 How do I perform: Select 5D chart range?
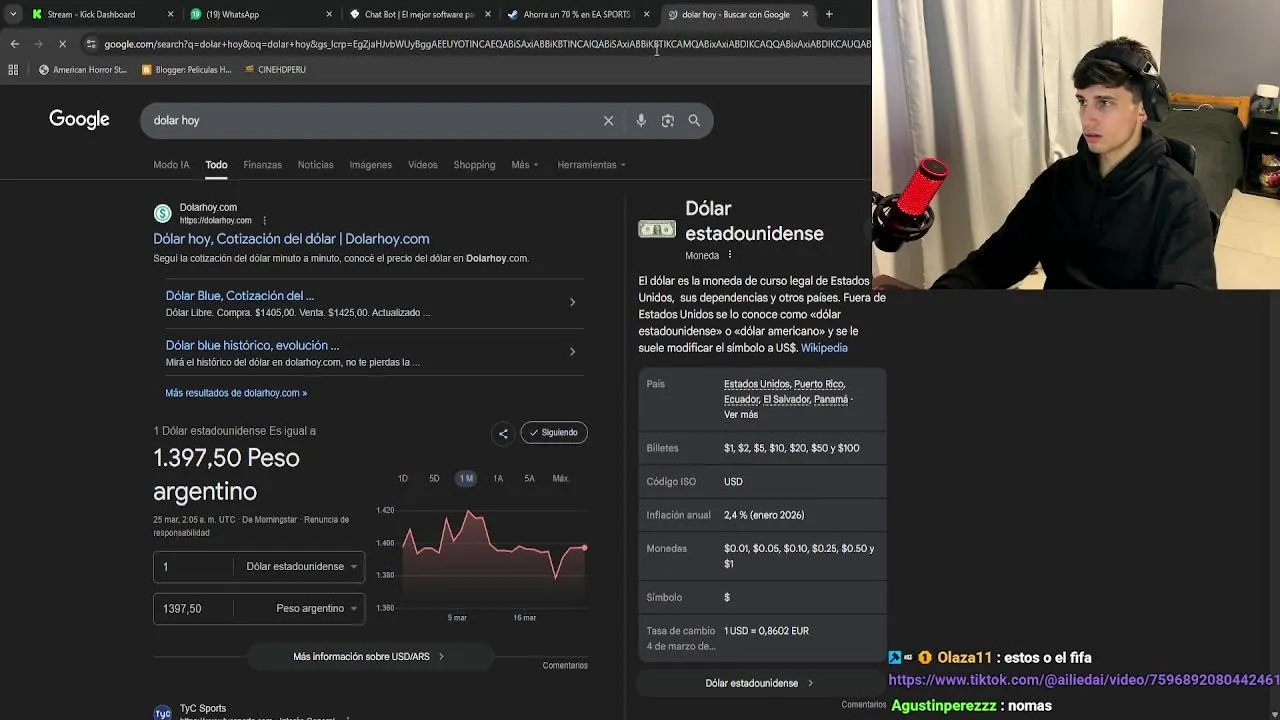(434, 479)
